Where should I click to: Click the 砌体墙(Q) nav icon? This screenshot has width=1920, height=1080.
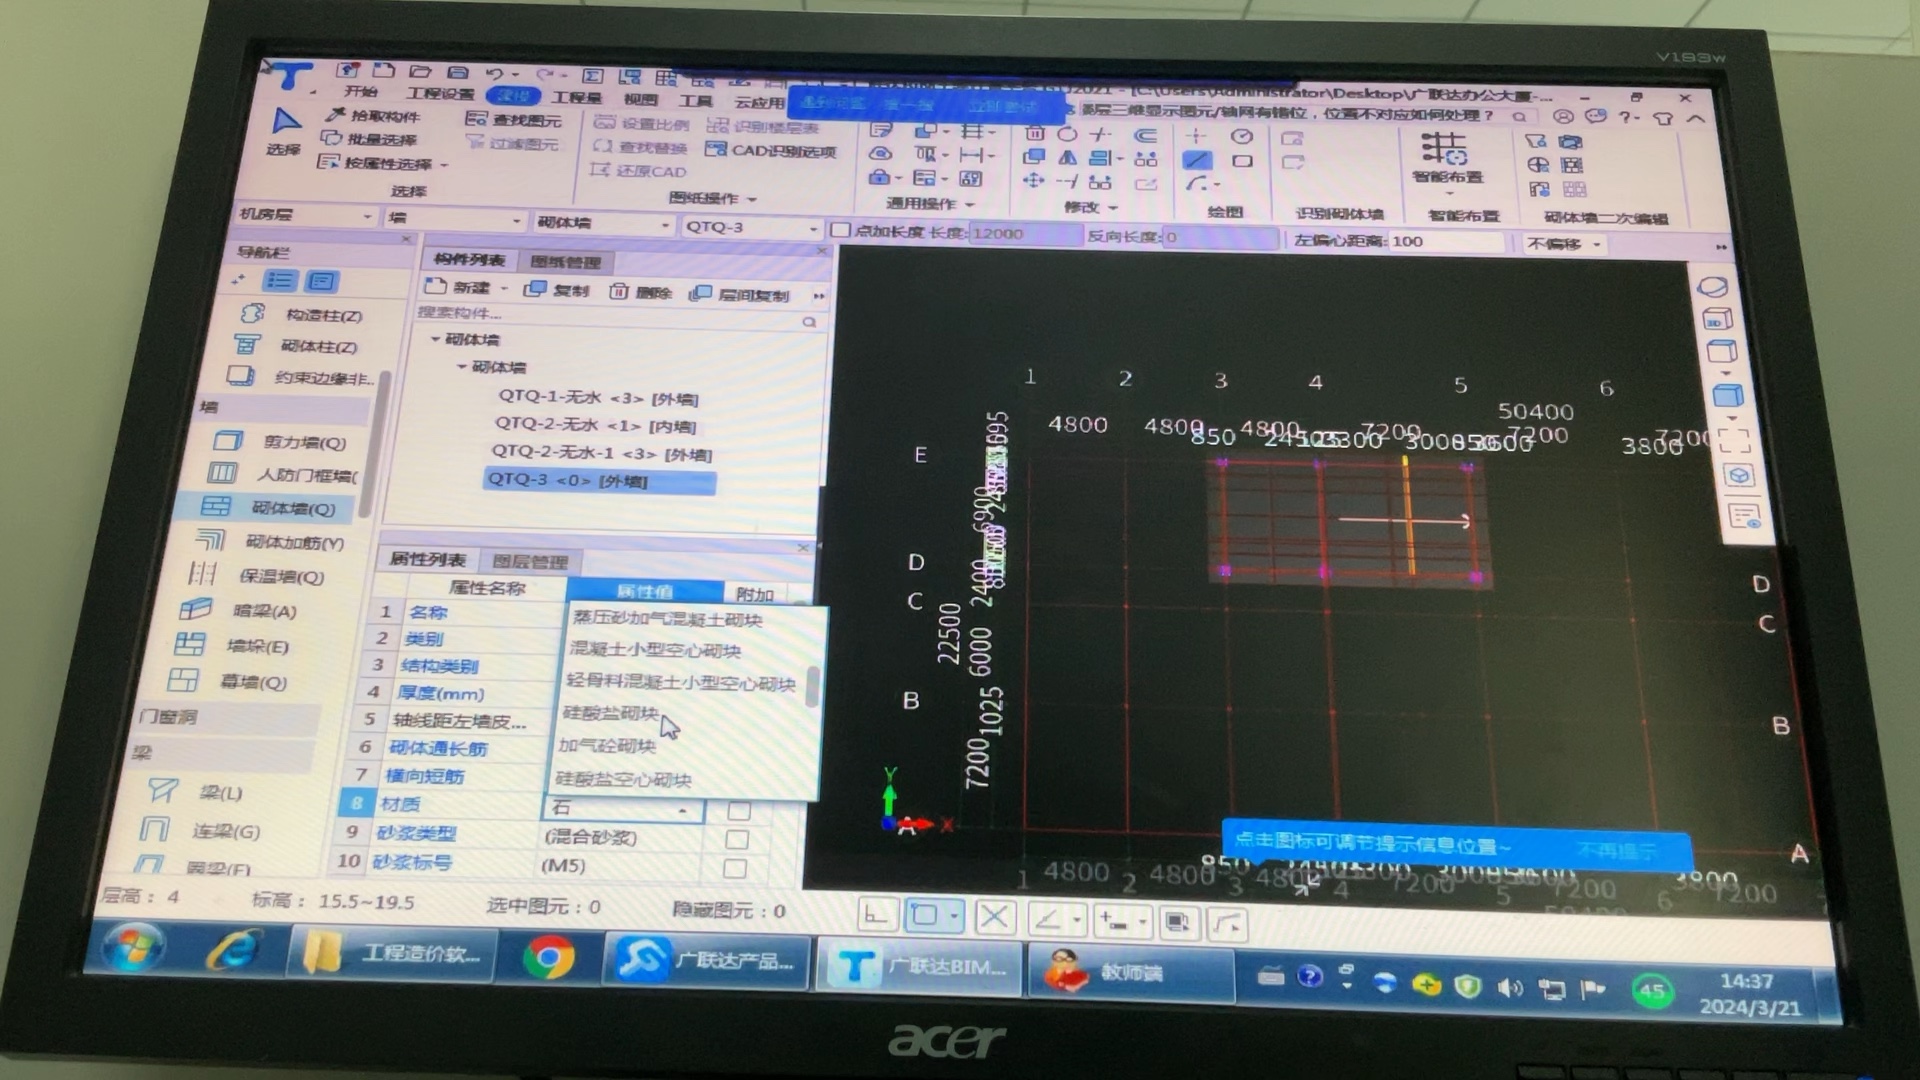(x=216, y=506)
